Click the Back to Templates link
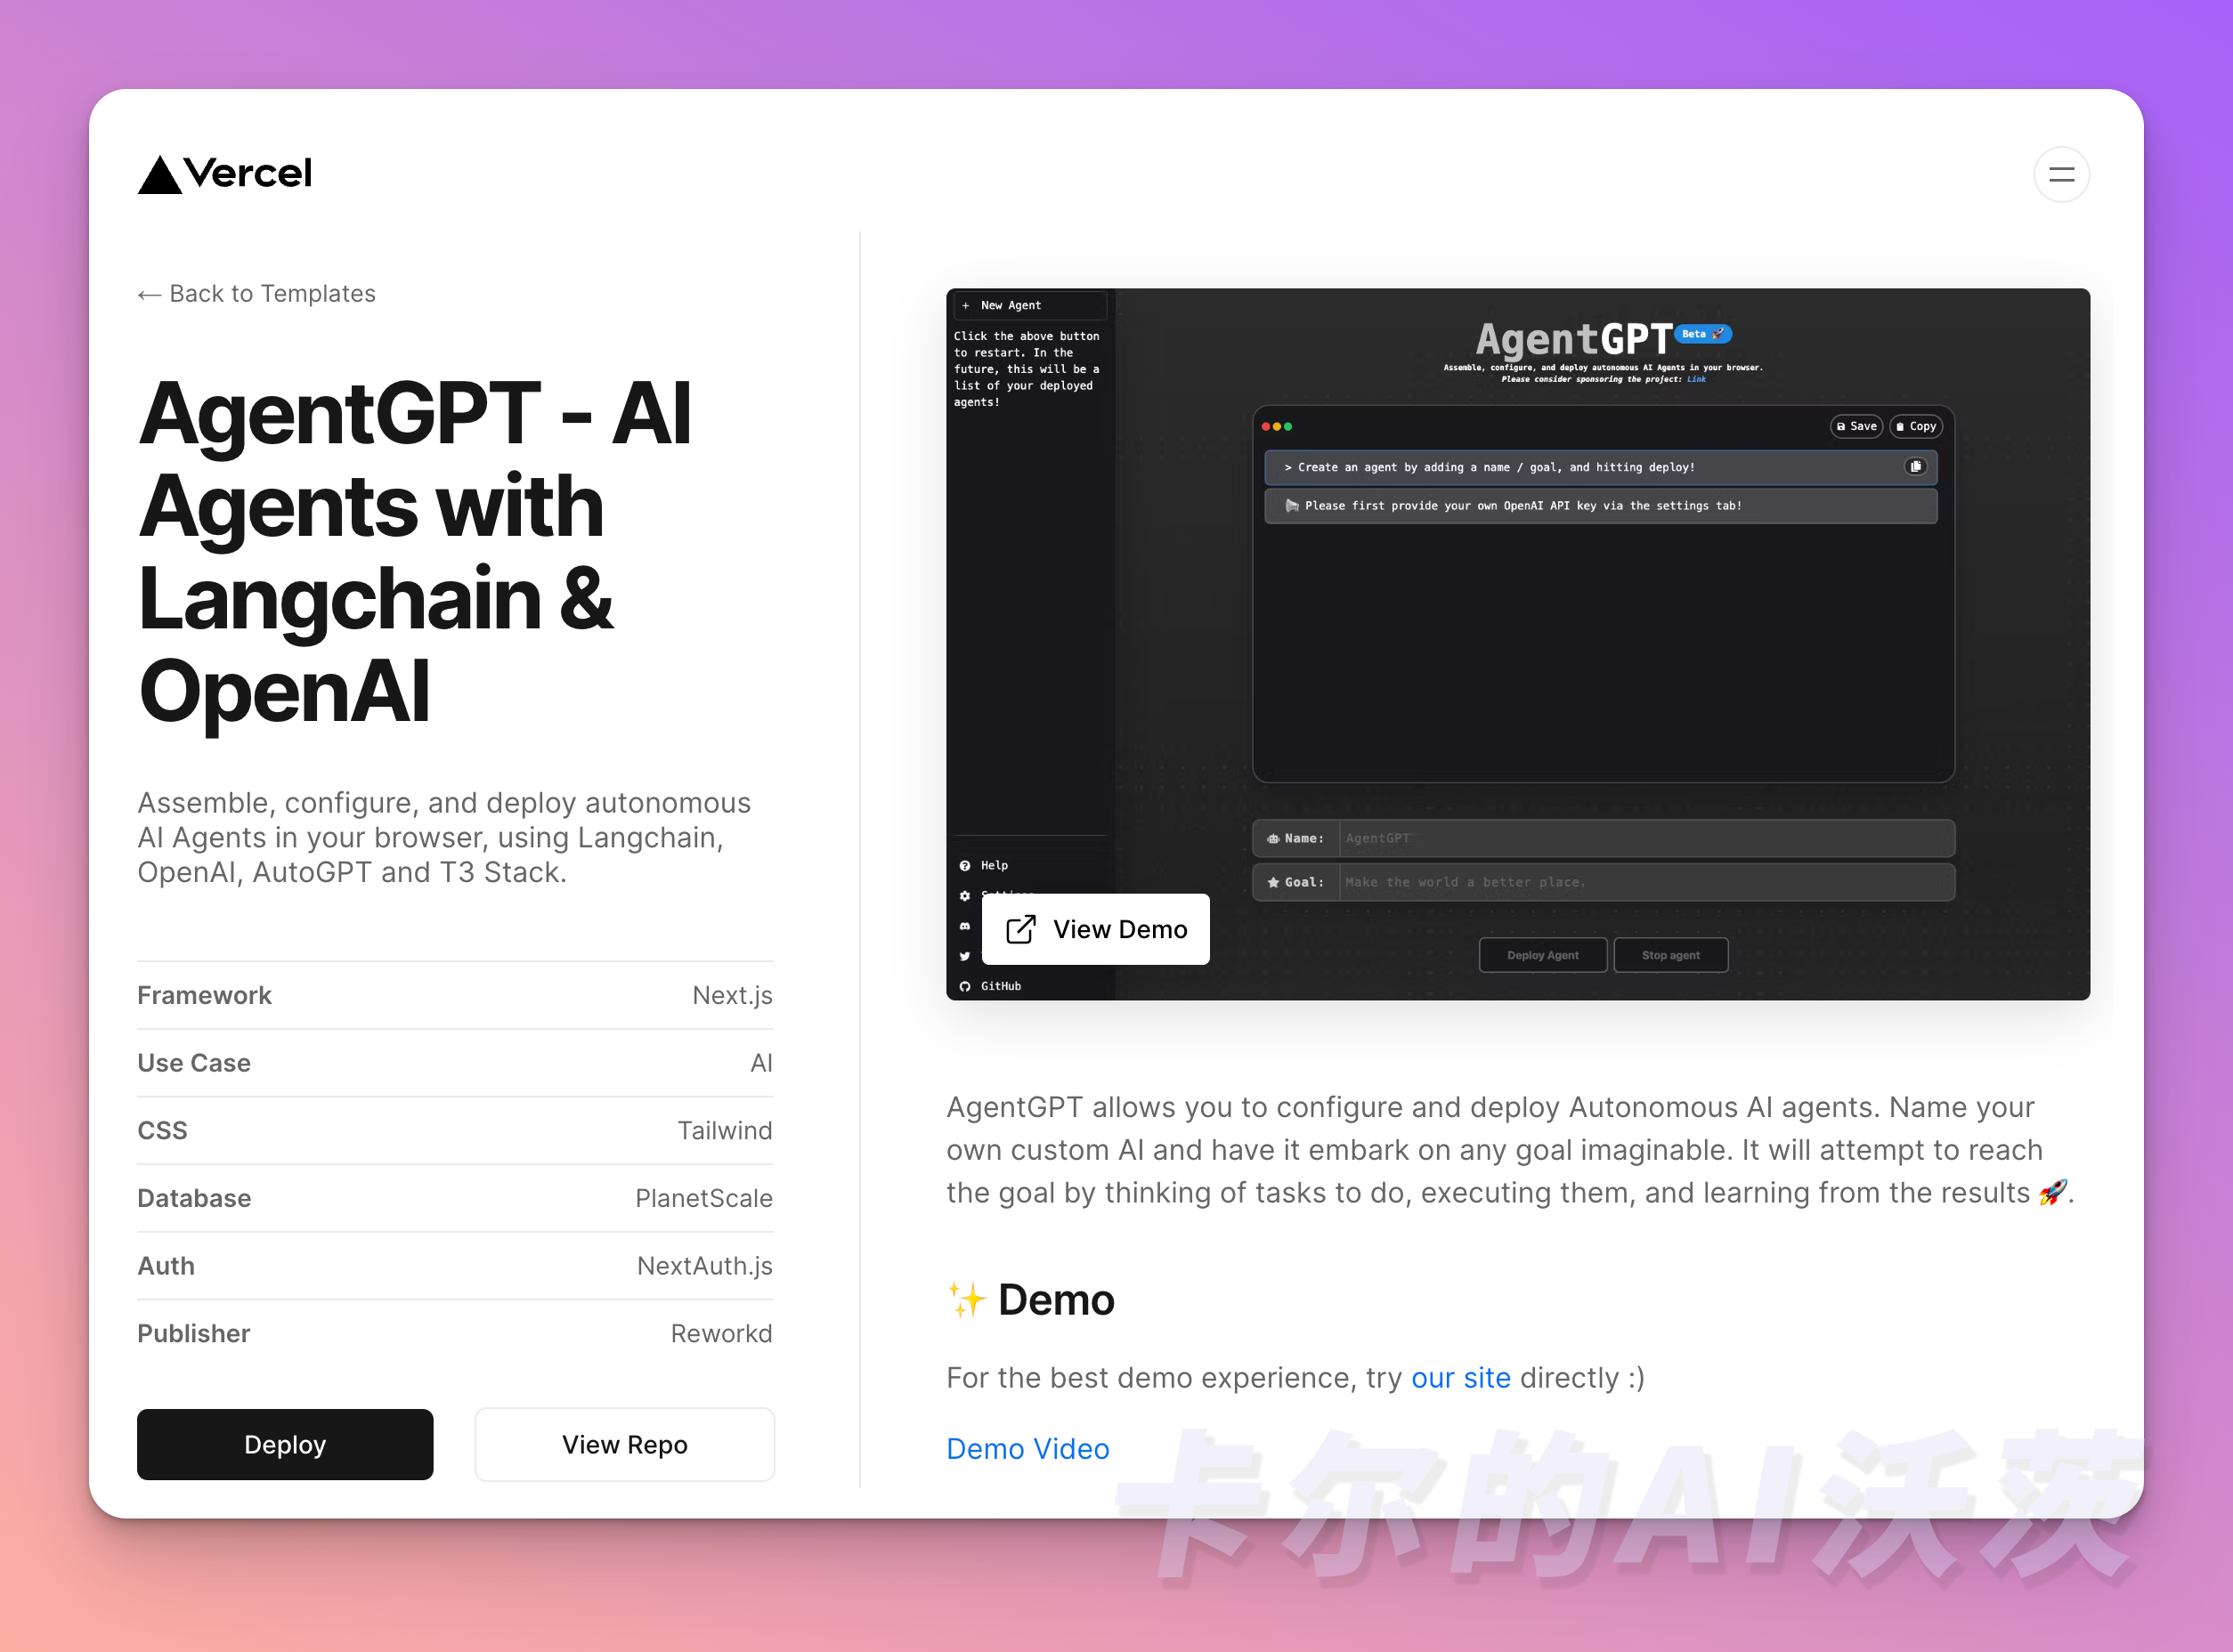This screenshot has width=2233, height=1652. 255,292
